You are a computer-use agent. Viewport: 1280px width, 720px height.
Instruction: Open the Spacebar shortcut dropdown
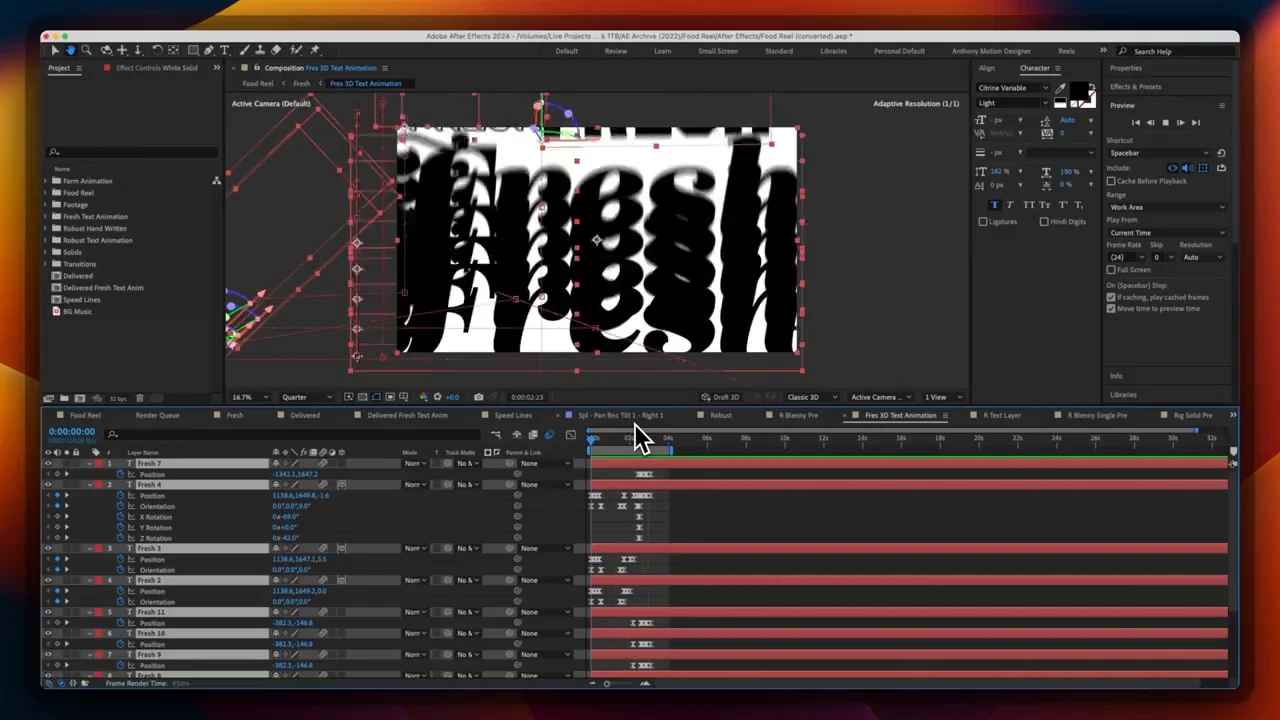[x=1160, y=153]
